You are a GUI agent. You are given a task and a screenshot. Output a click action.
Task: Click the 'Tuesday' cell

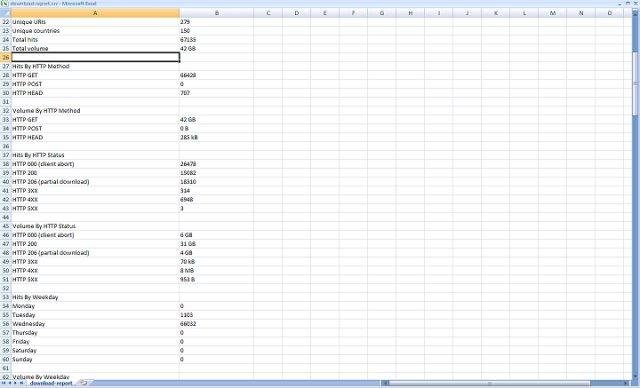click(x=95, y=315)
